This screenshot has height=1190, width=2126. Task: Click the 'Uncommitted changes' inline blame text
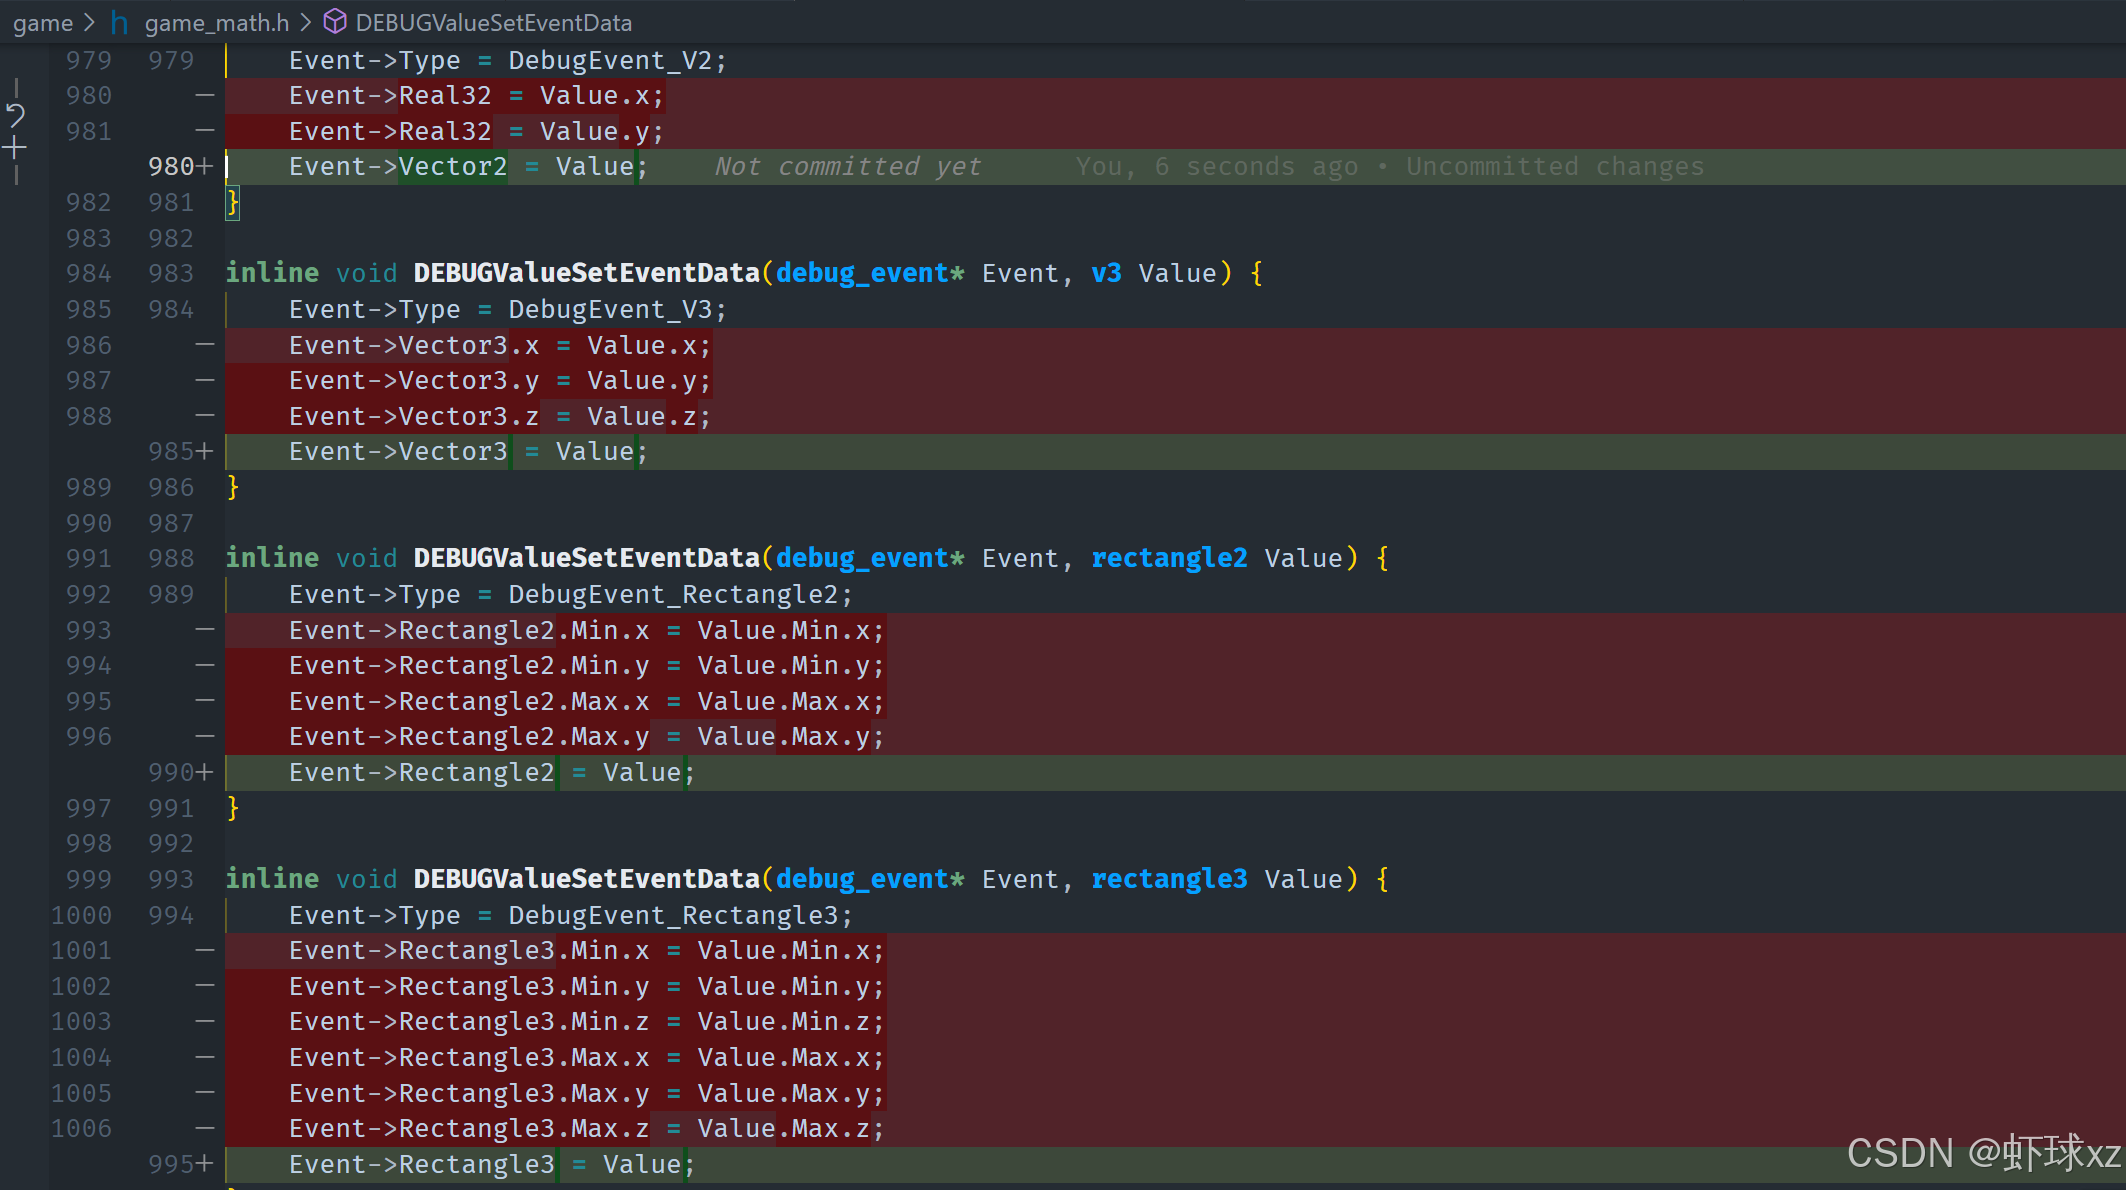tap(1554, 167)
